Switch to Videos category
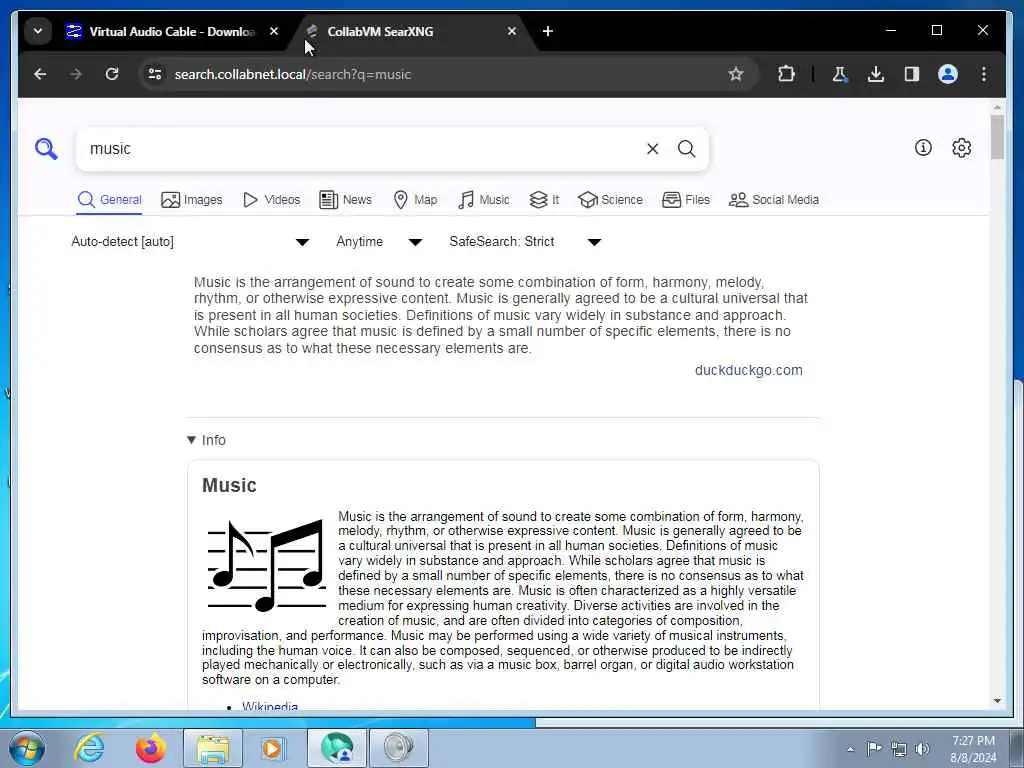The height and width of the screenshot is (768, 1024). click(x=272, y=200)
